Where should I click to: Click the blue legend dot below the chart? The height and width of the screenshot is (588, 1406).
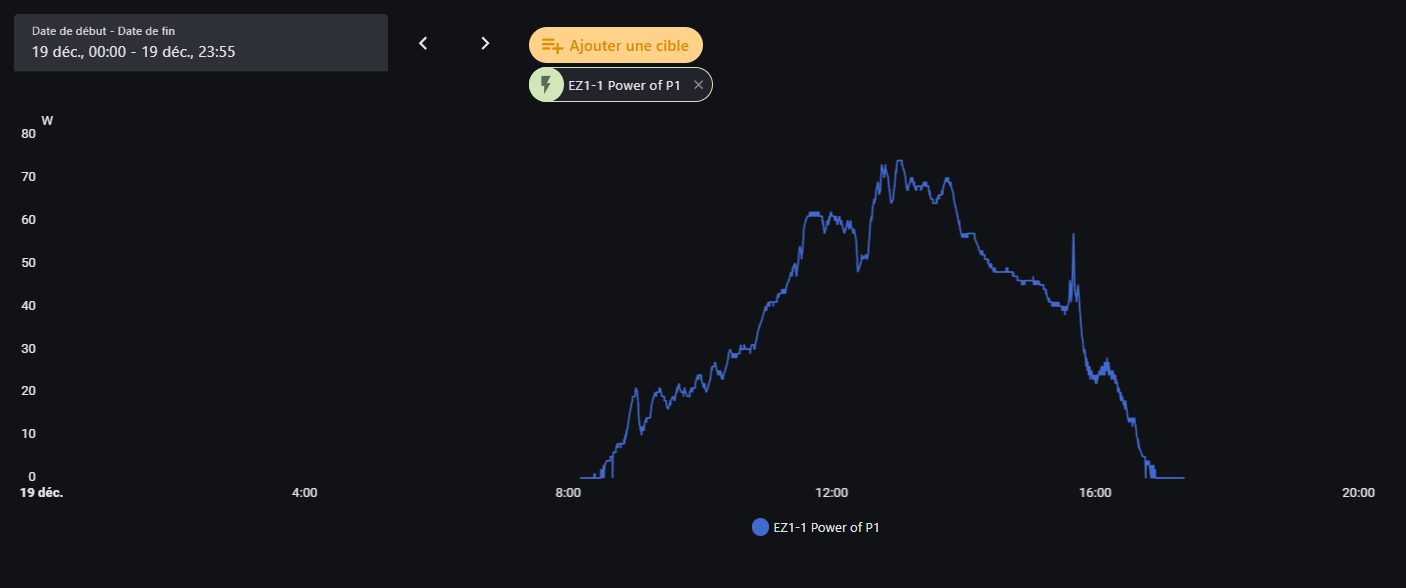[x=760, y=527]
